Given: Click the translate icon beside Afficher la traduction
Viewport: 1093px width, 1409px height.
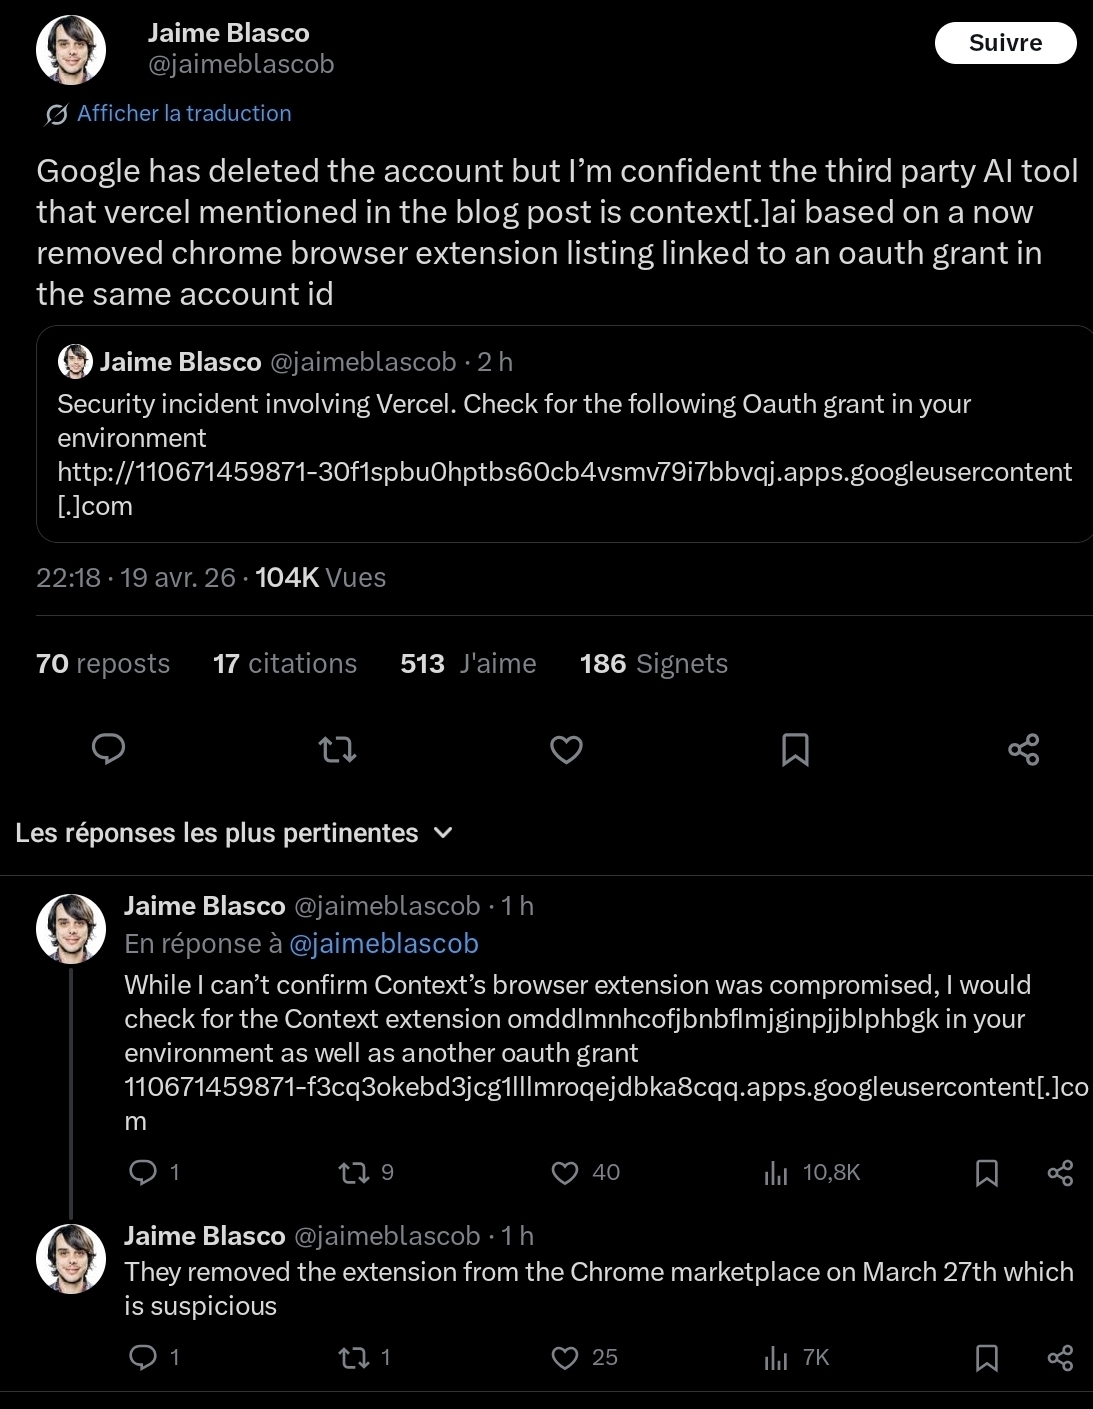Looking at the screenshot, I should click(x=56, y=114).
